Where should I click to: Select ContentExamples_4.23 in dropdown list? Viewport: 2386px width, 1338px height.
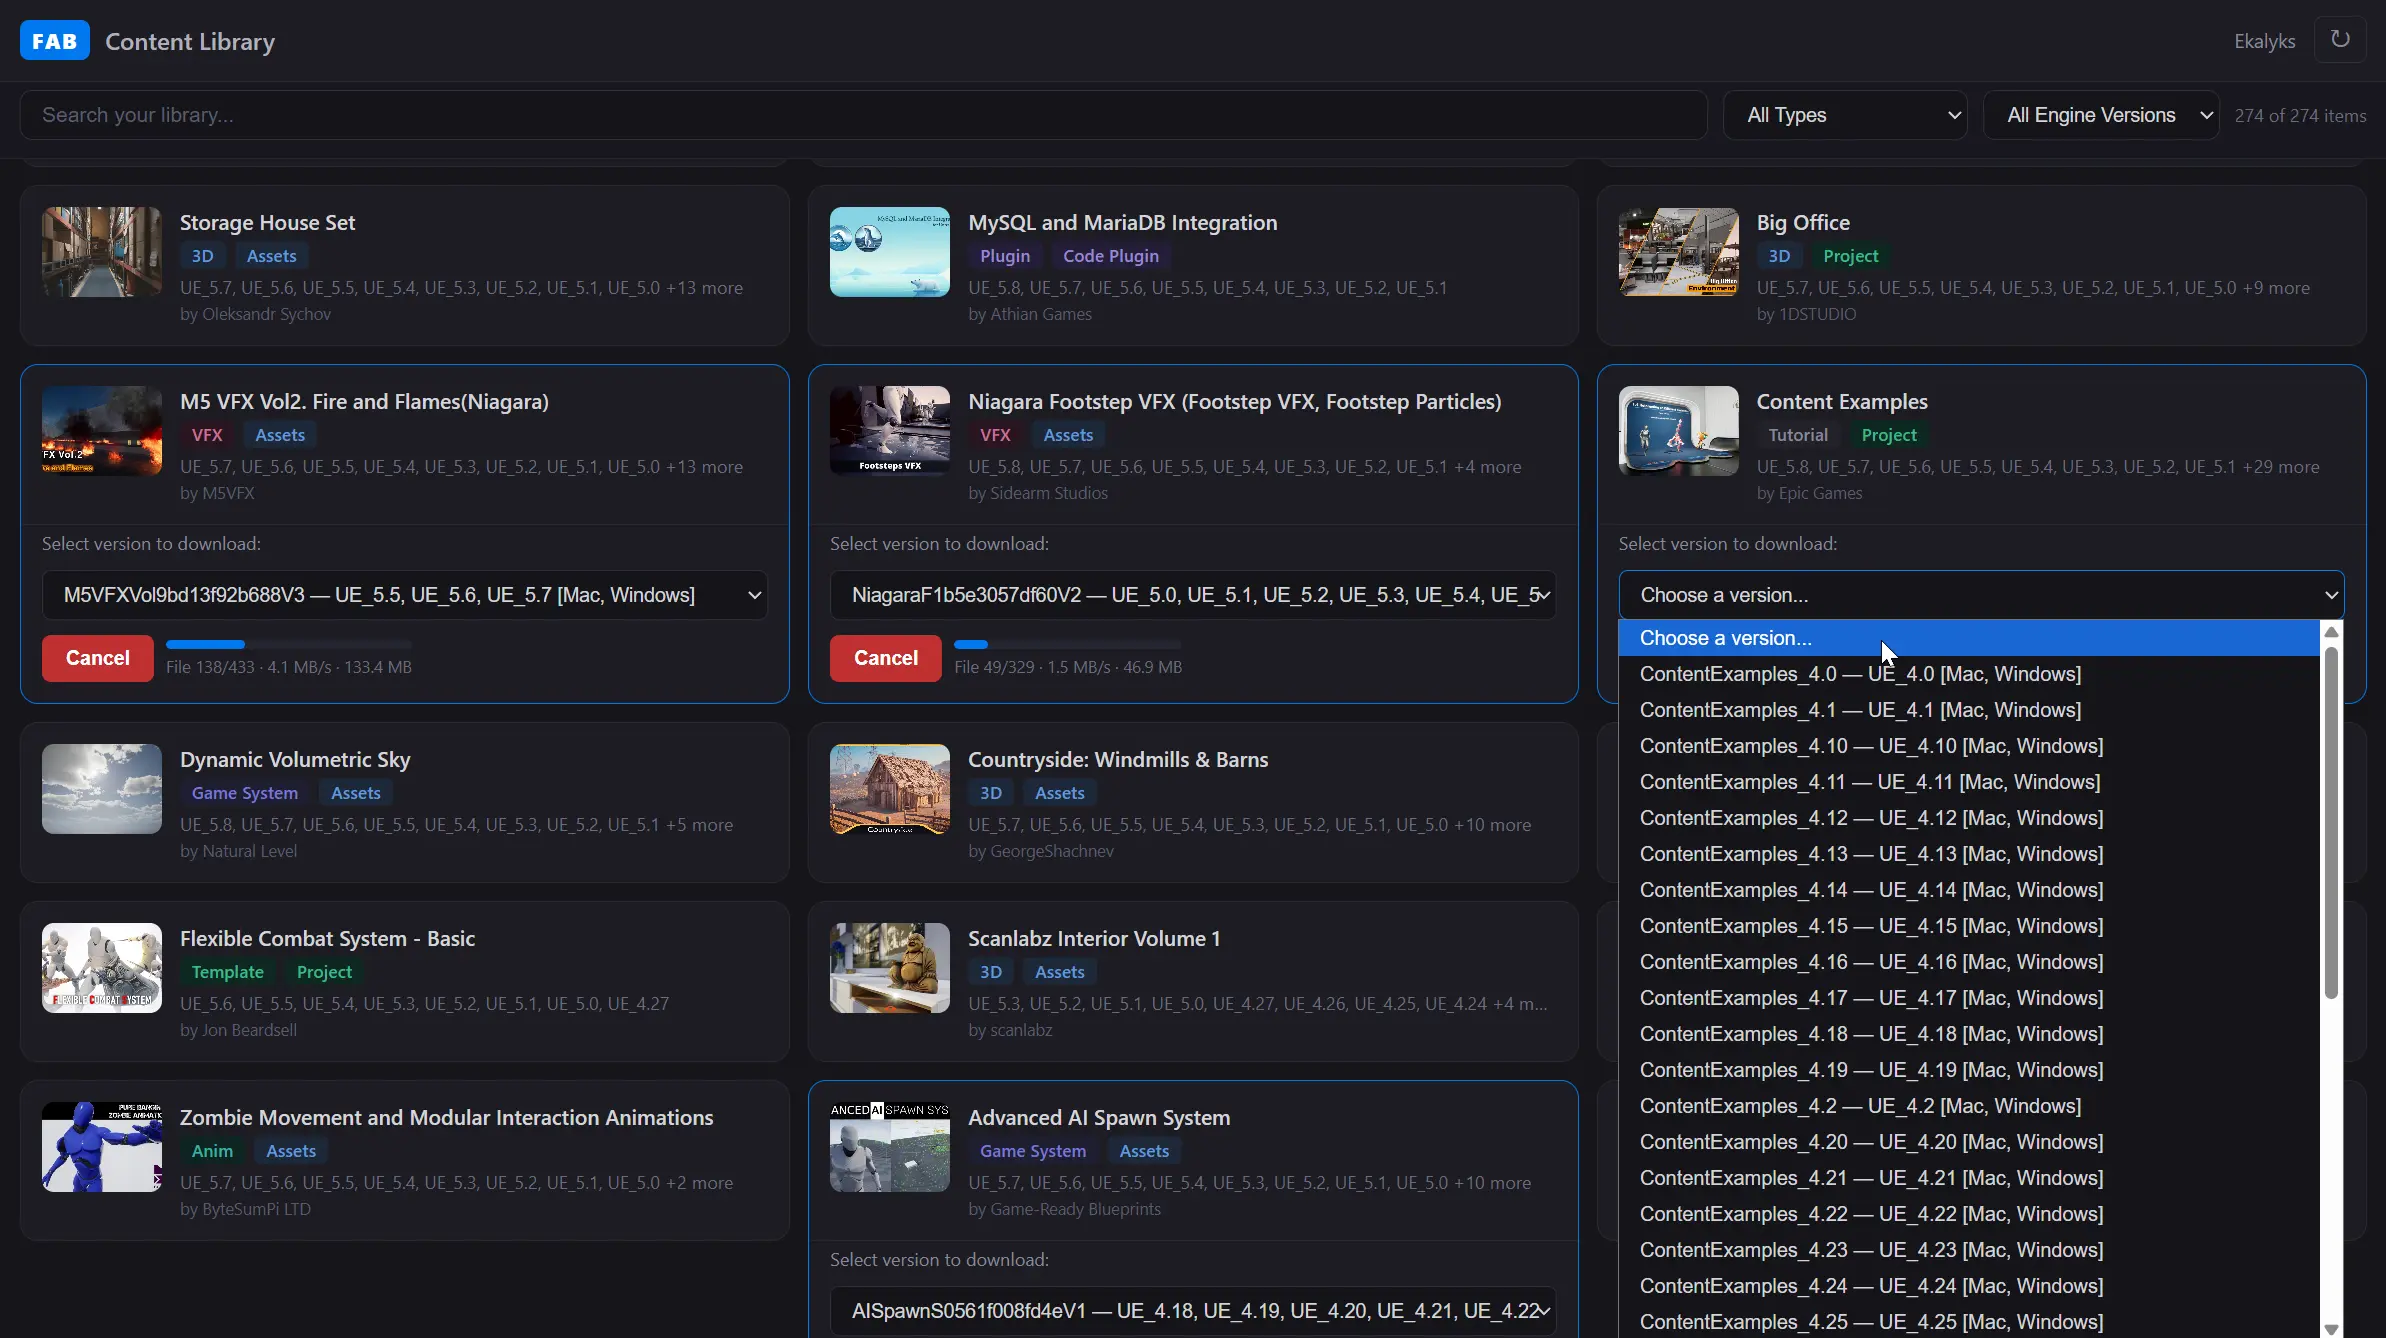click(1969, 1250)
